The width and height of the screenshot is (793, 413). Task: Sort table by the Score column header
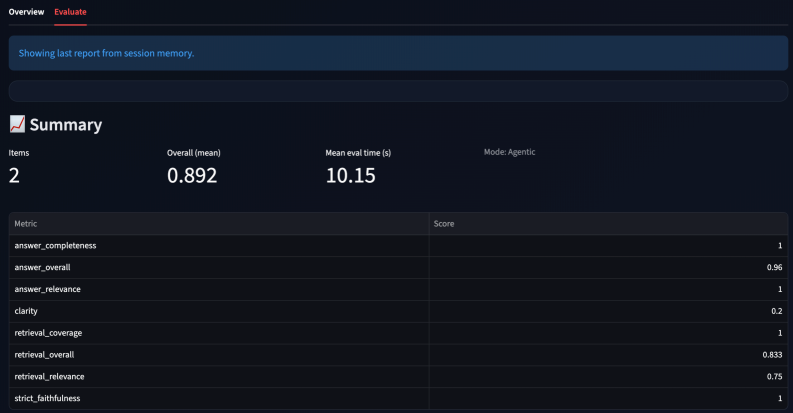pyautogui.click(x=444, y=224)
